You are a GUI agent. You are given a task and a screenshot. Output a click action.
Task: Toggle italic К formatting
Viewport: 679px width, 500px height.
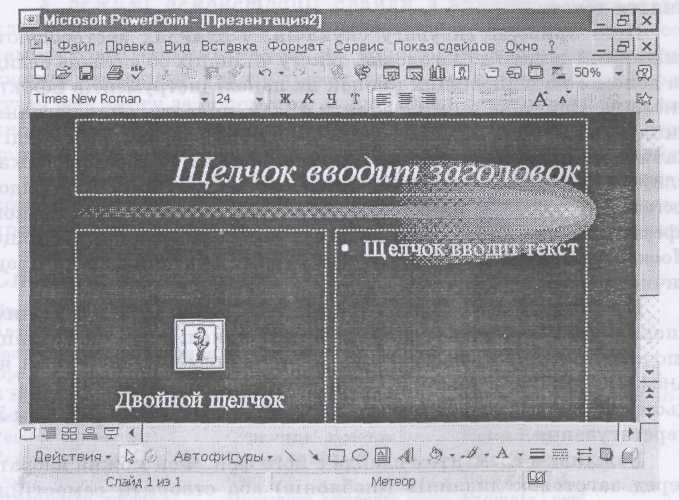point(308,99)
